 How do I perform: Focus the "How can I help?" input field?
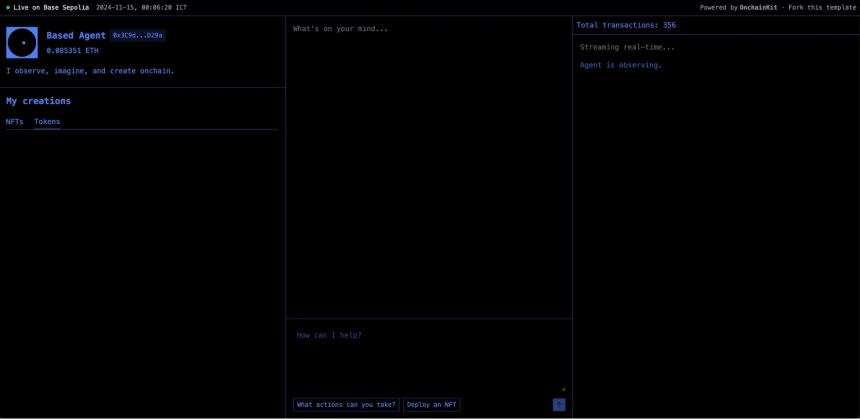(429, 359)
